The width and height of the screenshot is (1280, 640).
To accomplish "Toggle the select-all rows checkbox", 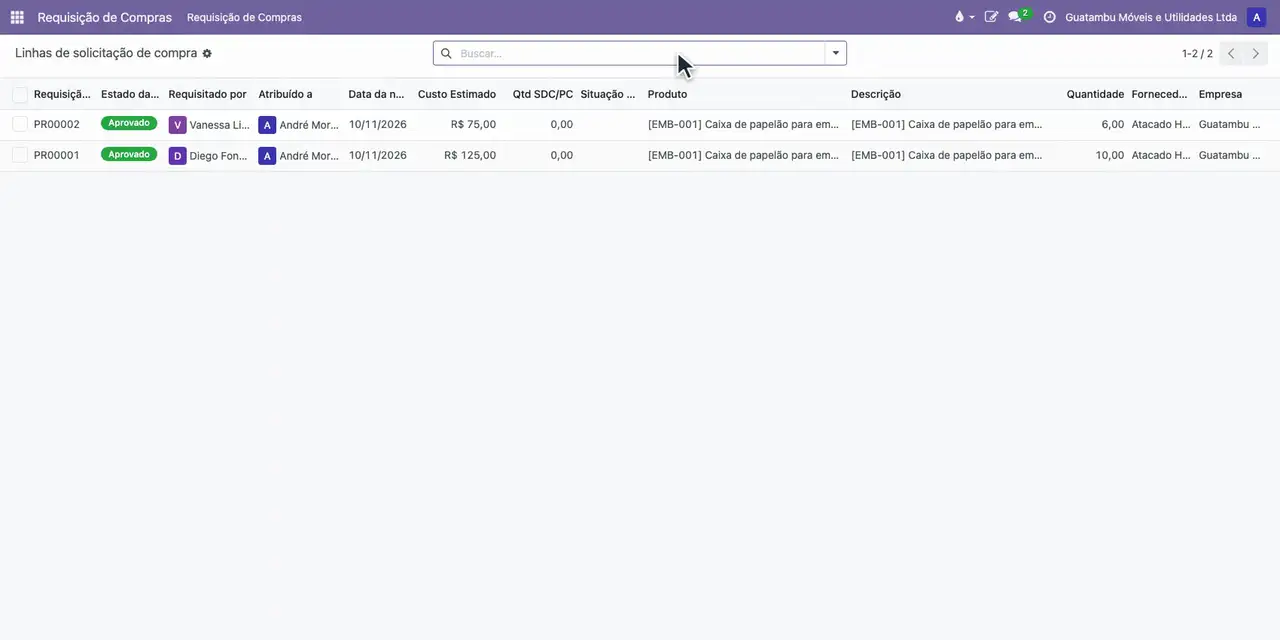I will click(x=20, y=94).
